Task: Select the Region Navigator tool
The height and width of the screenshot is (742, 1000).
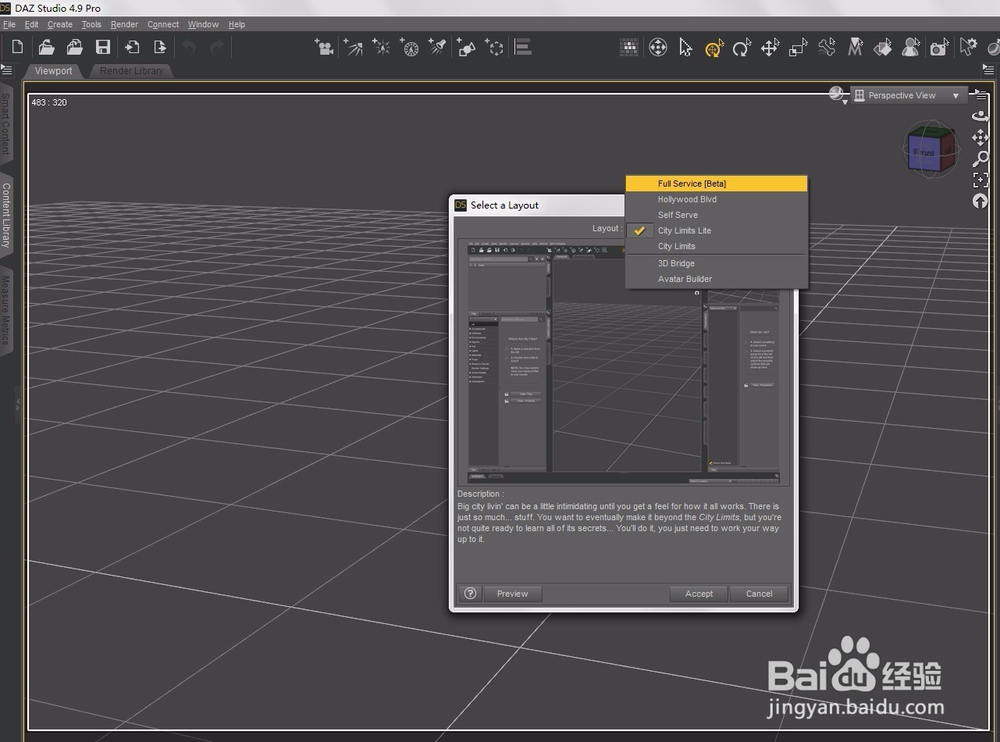Action: [911, 48]
